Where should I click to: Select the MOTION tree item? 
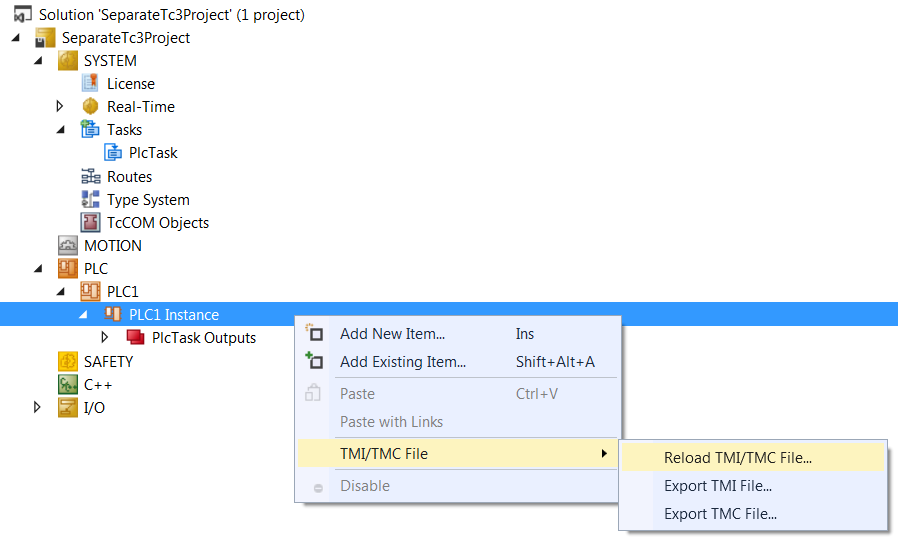(x=113, y=246)
